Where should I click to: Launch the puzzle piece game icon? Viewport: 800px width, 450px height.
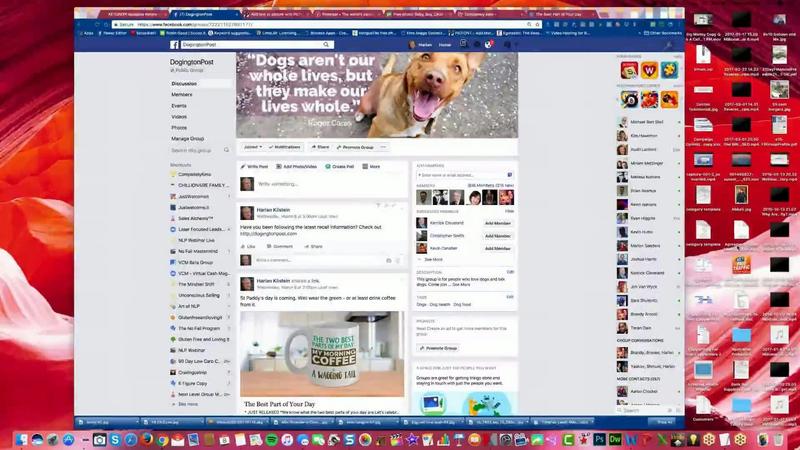pyautogui.click(x=669, y=70)
